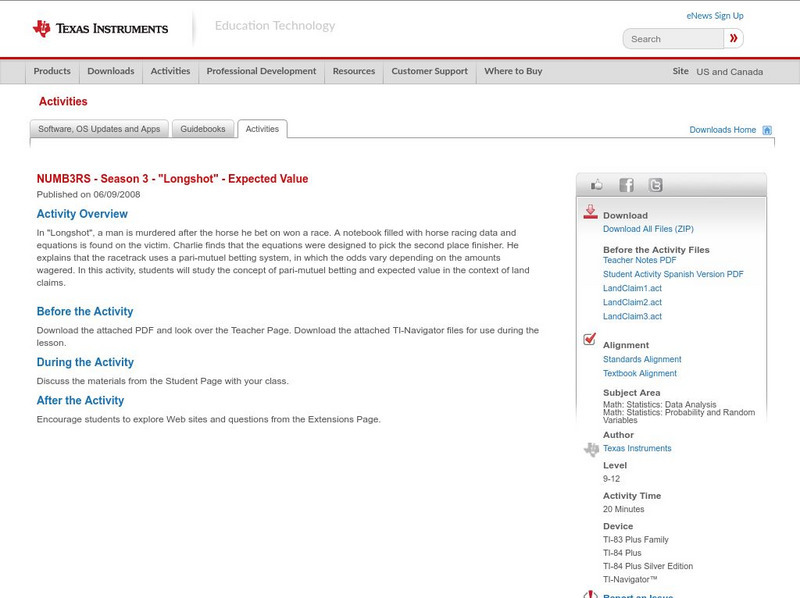Click the Texas Instruments logo
Image resolution: width=800 pixels, height=598 pixels.
pos(100,29)
